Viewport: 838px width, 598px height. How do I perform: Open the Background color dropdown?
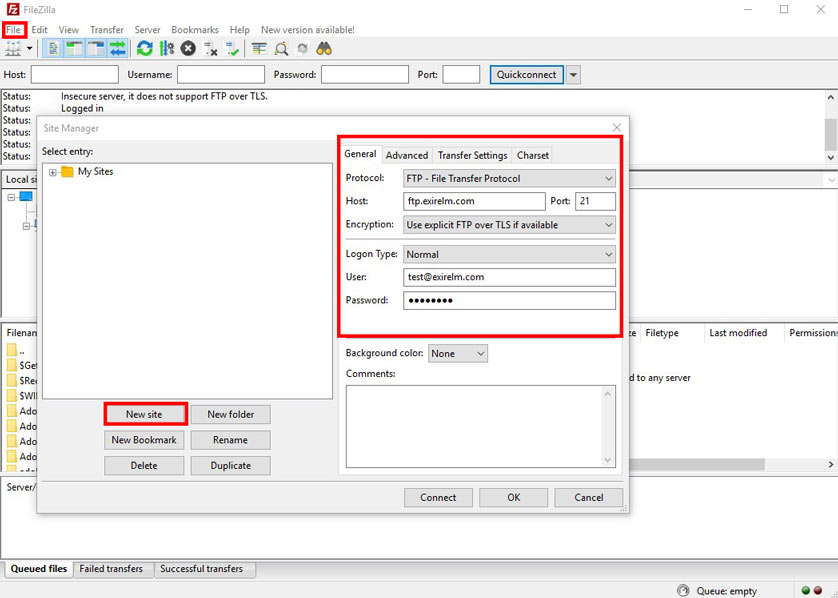(x=457, y=353)
